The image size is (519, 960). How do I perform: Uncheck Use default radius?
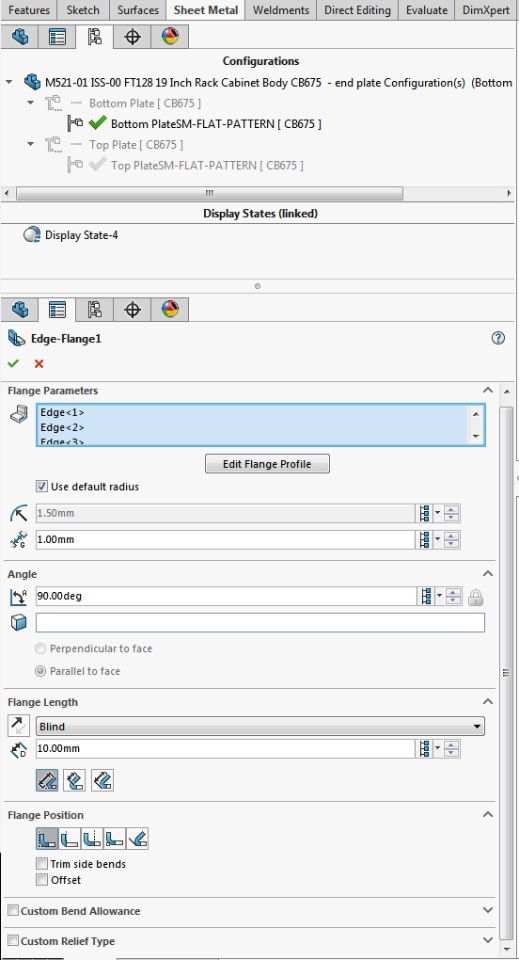(42, 487)
